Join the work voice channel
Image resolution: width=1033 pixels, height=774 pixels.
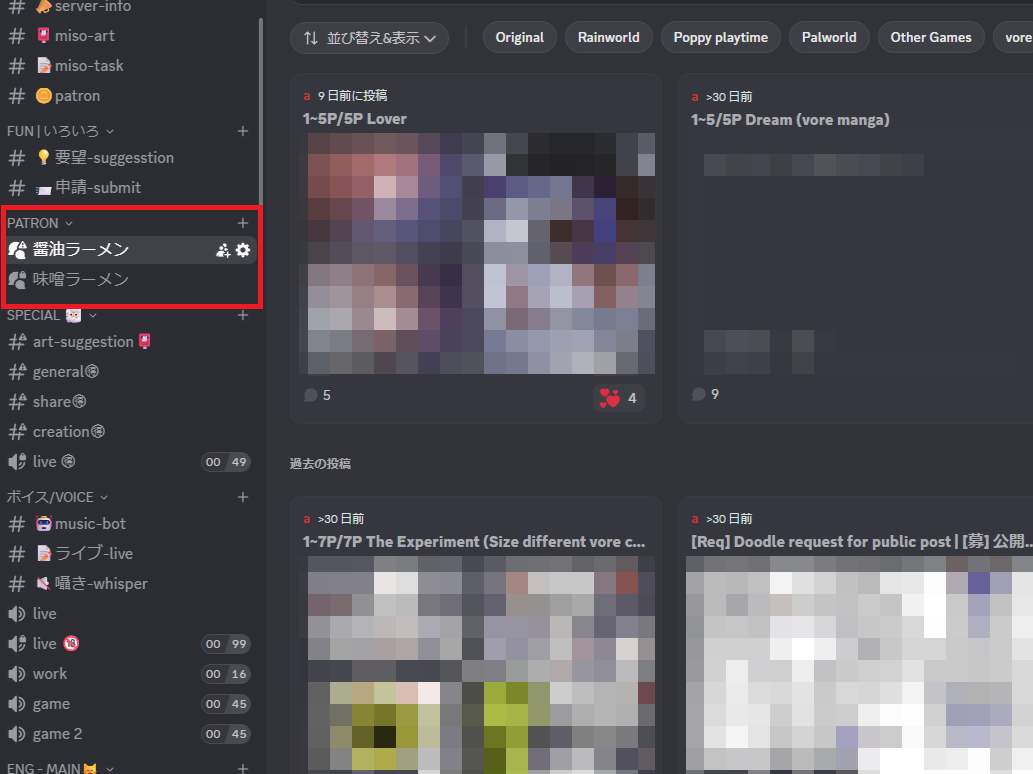coord(50,674)
